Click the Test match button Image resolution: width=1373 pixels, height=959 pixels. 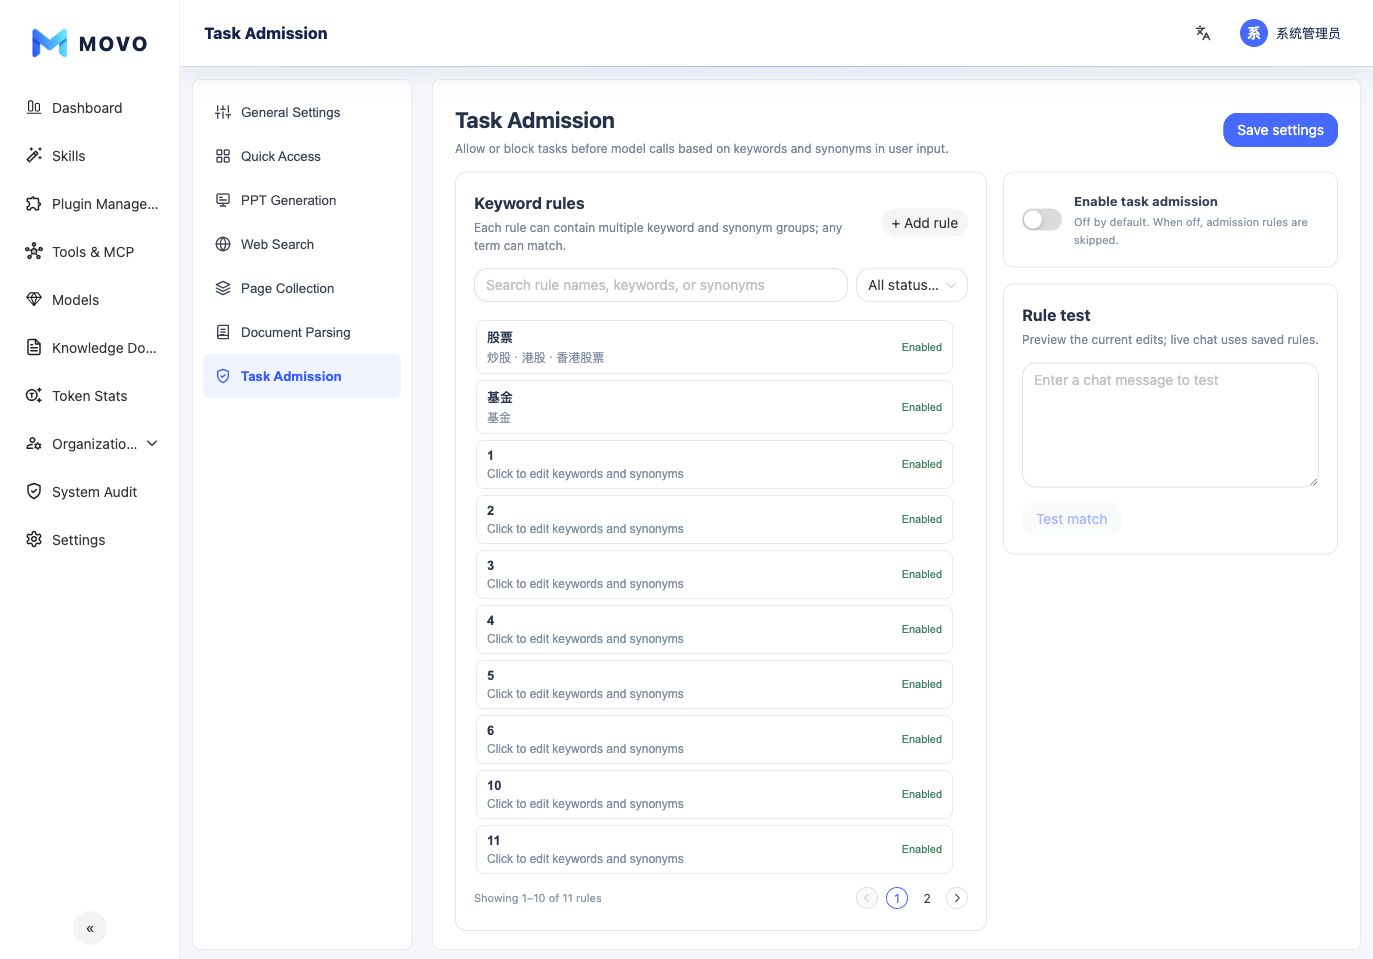click(x=1072, y=519)
